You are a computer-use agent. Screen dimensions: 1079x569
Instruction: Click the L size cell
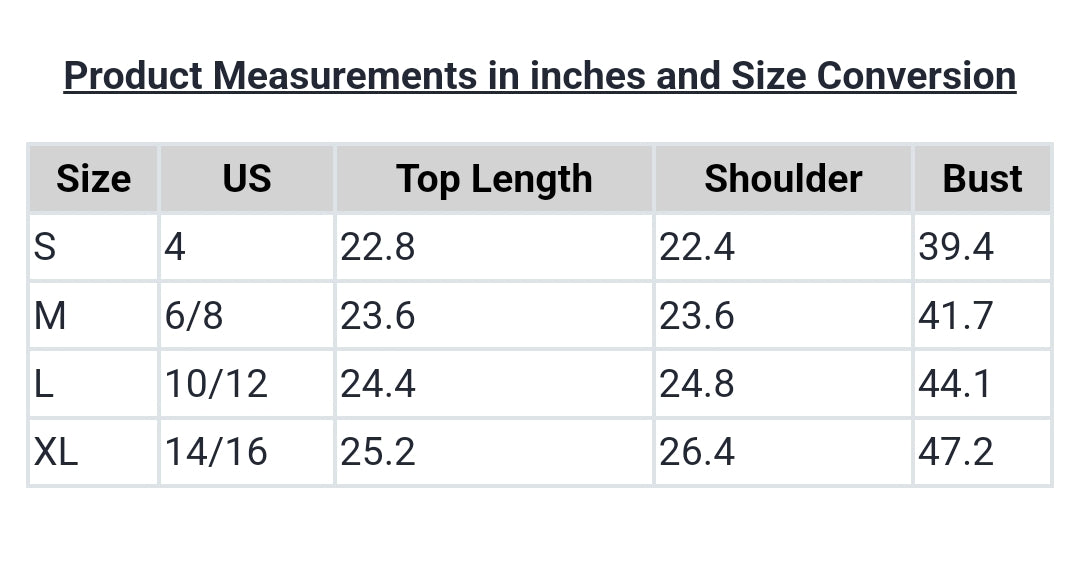click(x=44, y=384)
